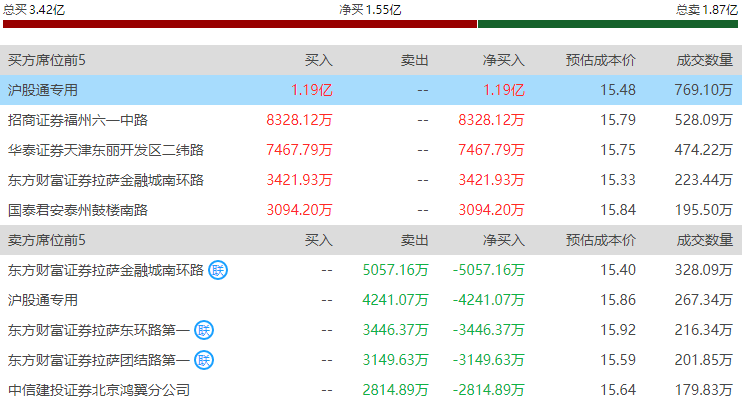
Task: Open buyer seat 东方财富证券拉萨金融城南环路
Action: tap(106, 180)
